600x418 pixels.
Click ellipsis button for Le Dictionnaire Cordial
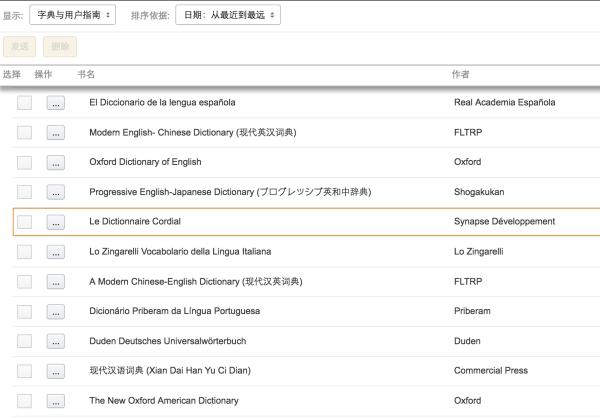[56, 222]
